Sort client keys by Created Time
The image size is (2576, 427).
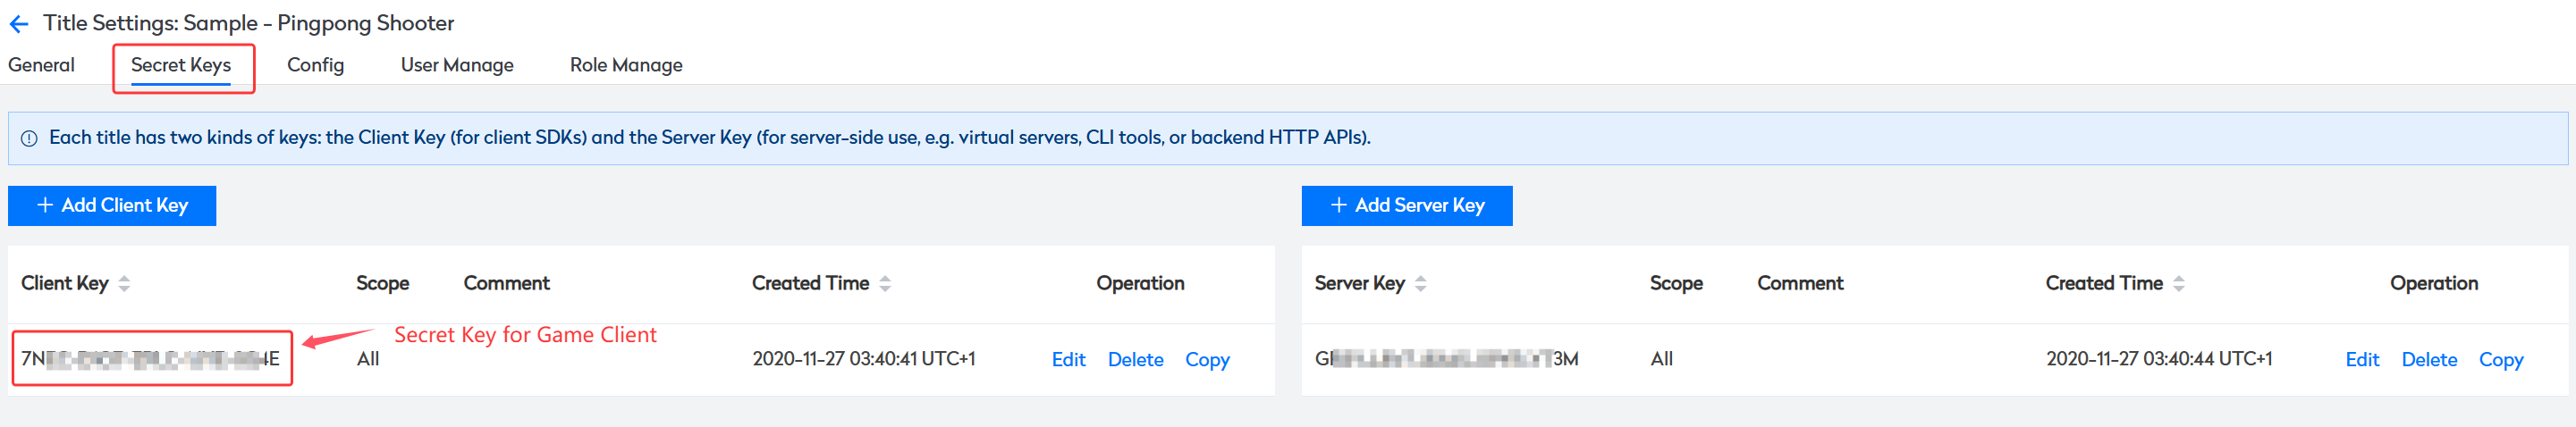coord(885,284)
